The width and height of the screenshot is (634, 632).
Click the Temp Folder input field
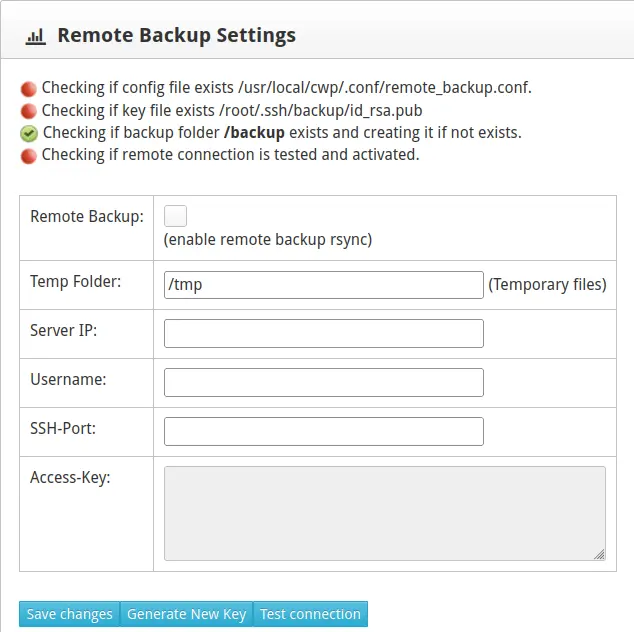pos(323,285)
